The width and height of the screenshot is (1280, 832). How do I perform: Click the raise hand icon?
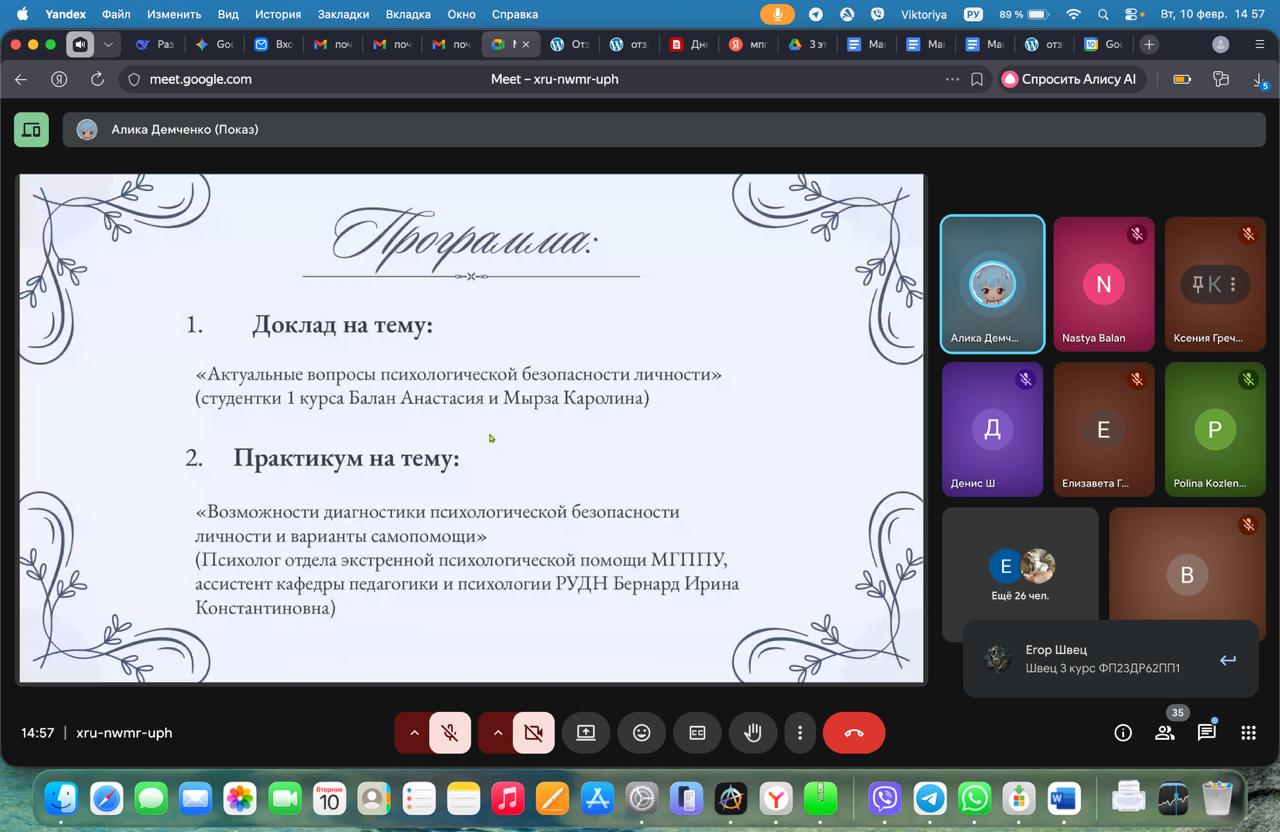753,733
